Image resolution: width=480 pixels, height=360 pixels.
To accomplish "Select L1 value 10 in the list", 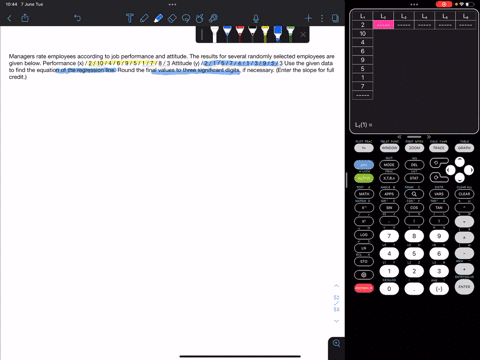I will click(x=363, y=33).
